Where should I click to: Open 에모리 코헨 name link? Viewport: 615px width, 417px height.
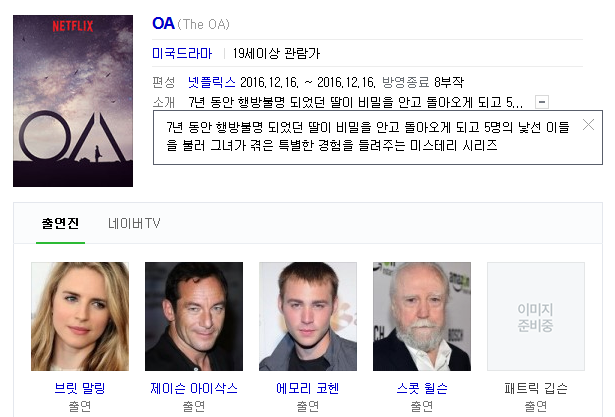308,388
